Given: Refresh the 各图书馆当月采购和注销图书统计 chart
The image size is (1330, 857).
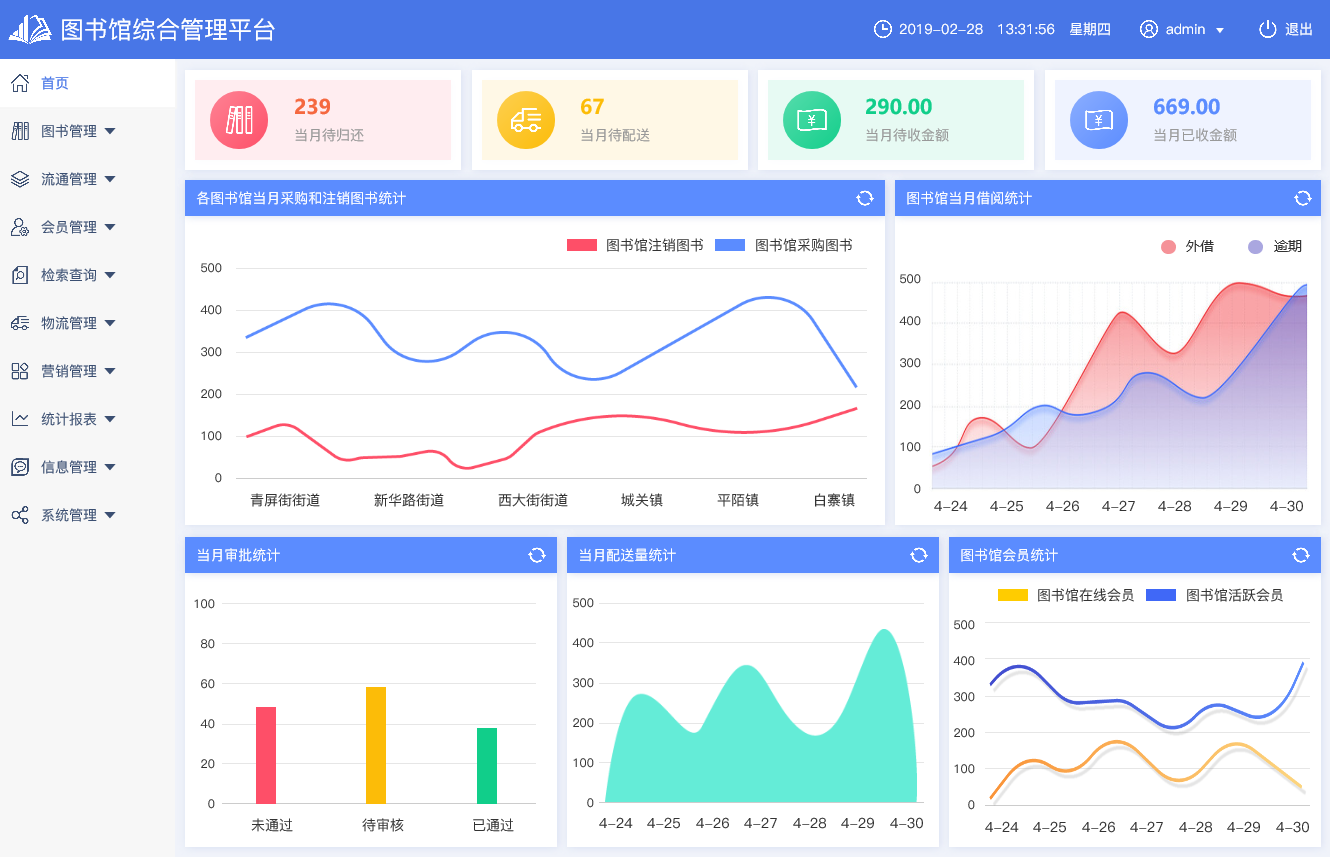Looking at the screenshot, I should [x=865, y=198].
